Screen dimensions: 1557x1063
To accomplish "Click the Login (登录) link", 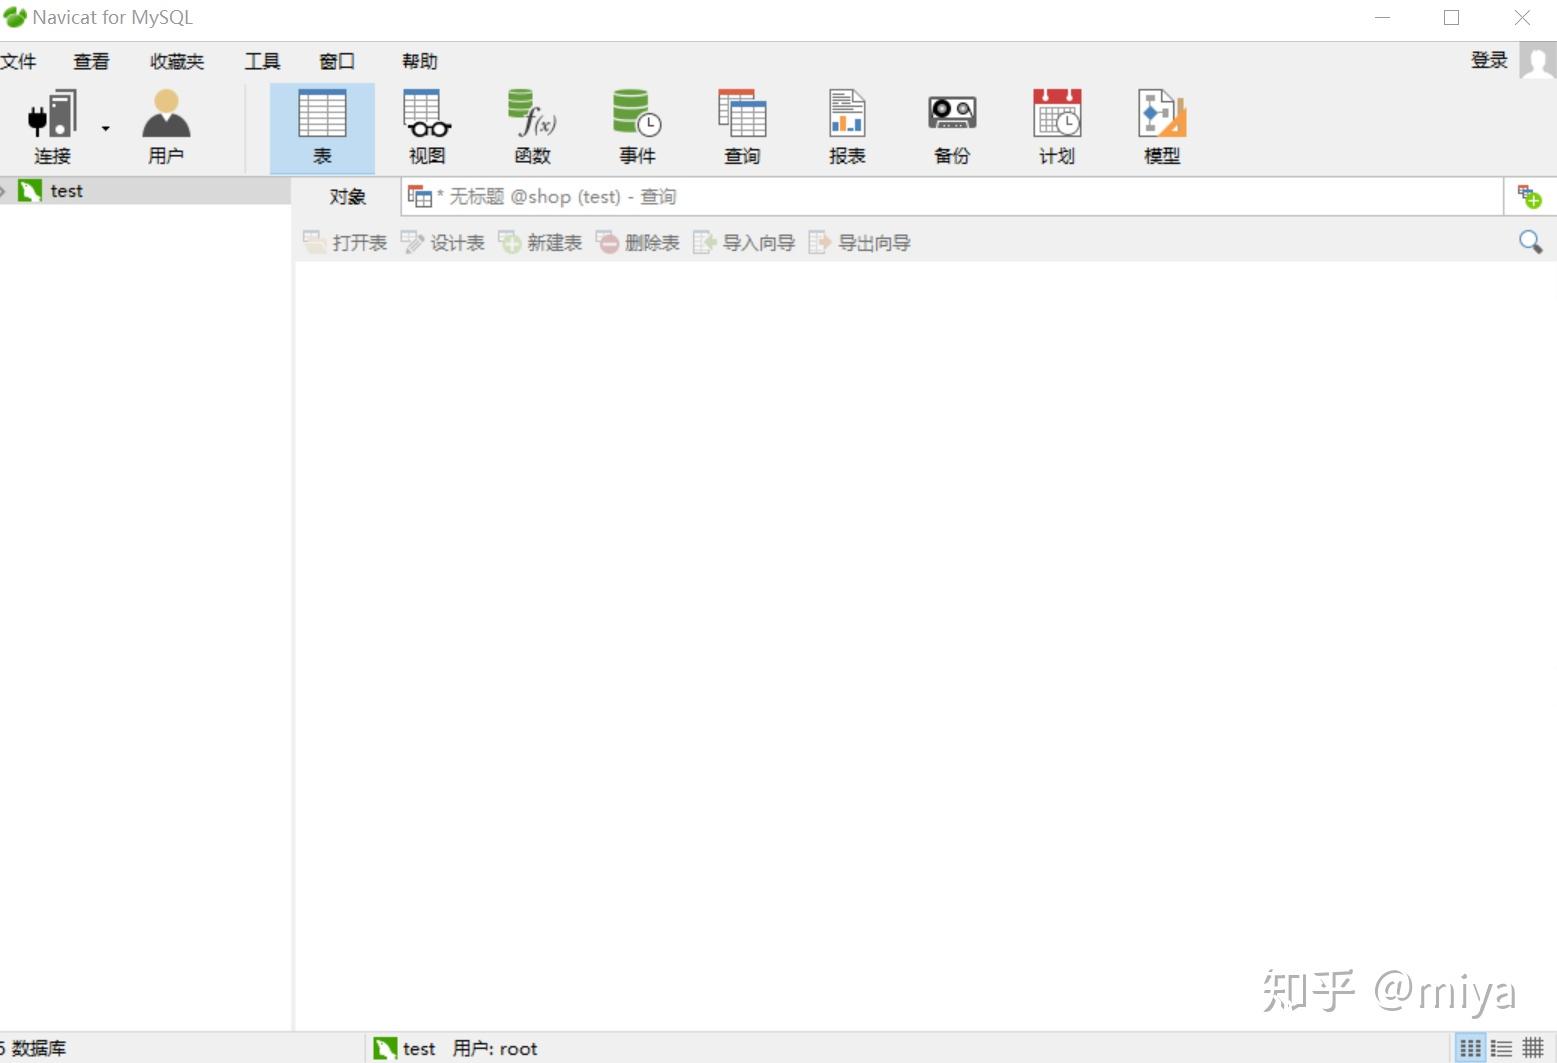I will 1489,60.
